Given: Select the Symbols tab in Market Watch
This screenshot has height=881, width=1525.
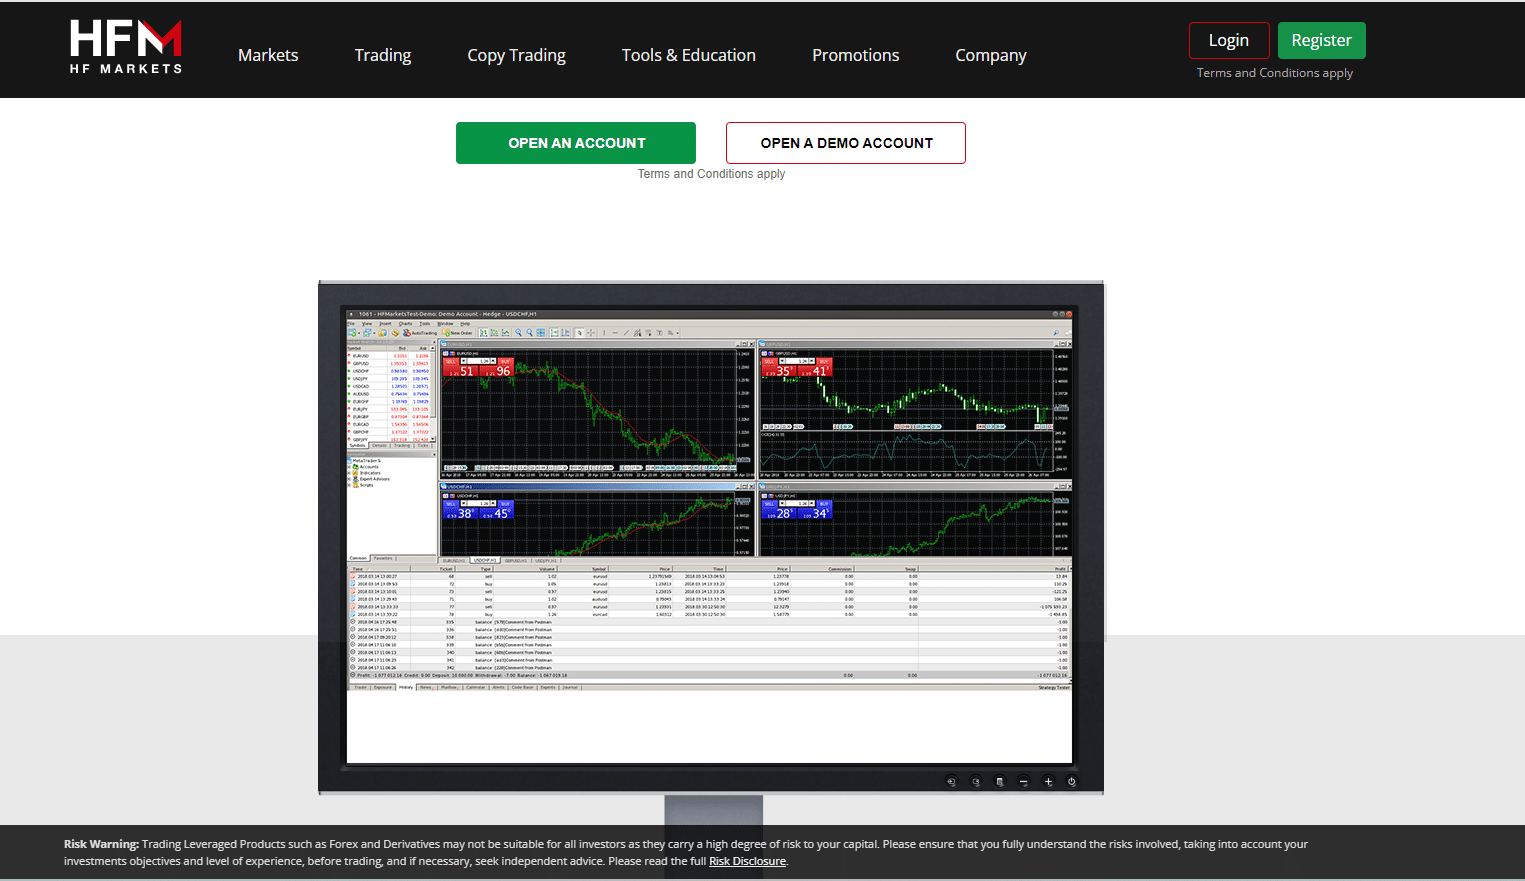Looking at the screenshot, I should 358,445.
